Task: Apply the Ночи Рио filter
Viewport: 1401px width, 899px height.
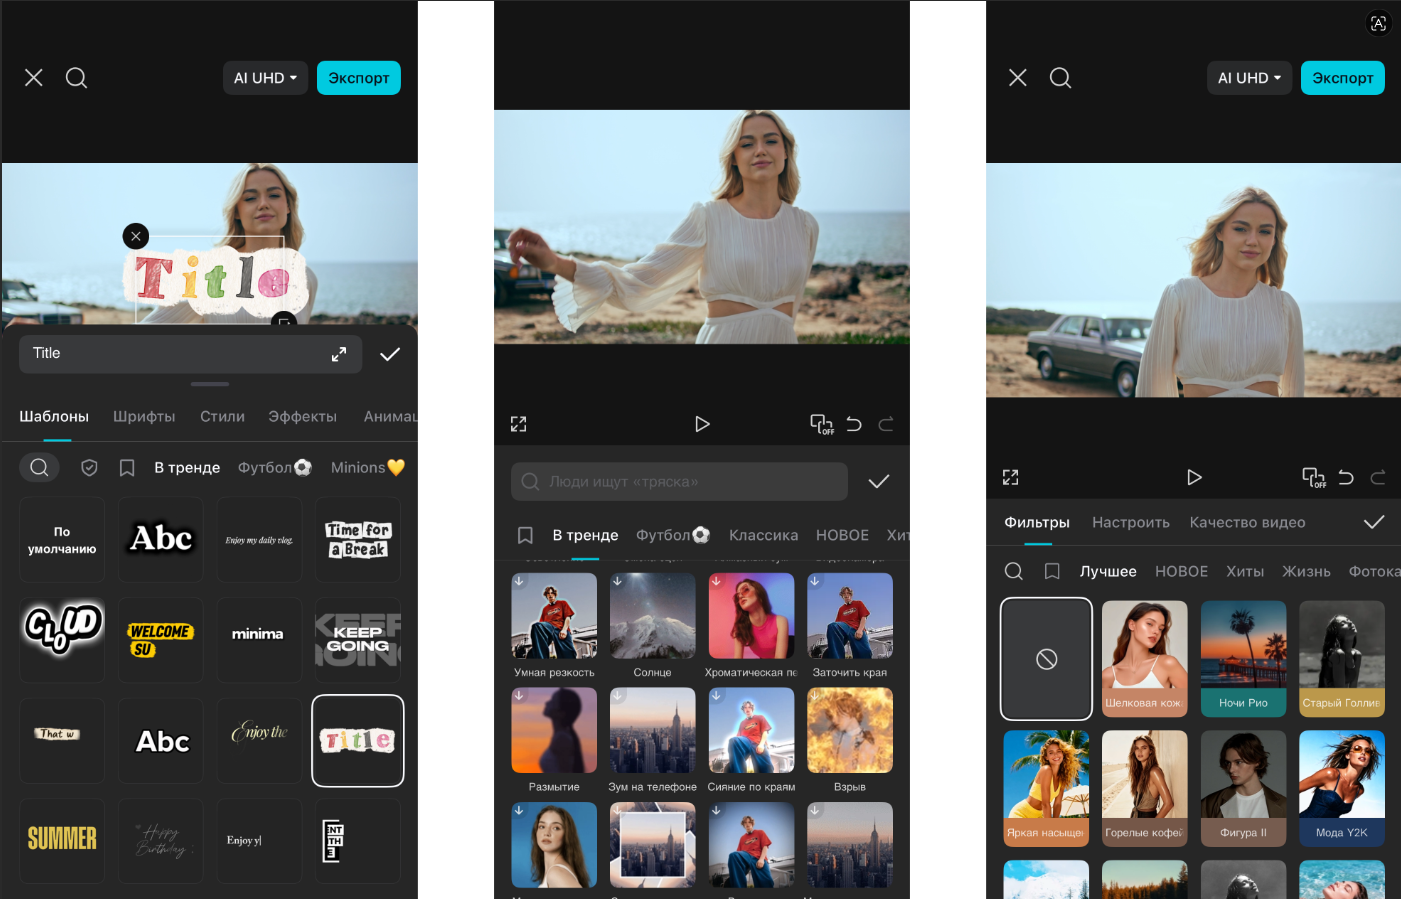Action: pyautogui.click(x=1243, y=659)
